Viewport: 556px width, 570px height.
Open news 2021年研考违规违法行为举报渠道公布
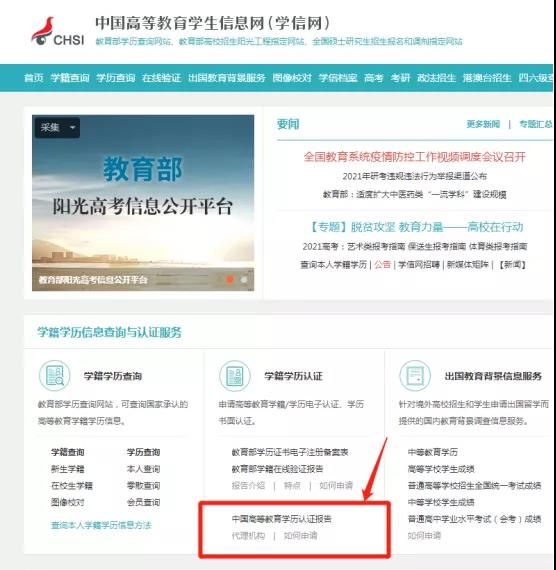(415, 176)
